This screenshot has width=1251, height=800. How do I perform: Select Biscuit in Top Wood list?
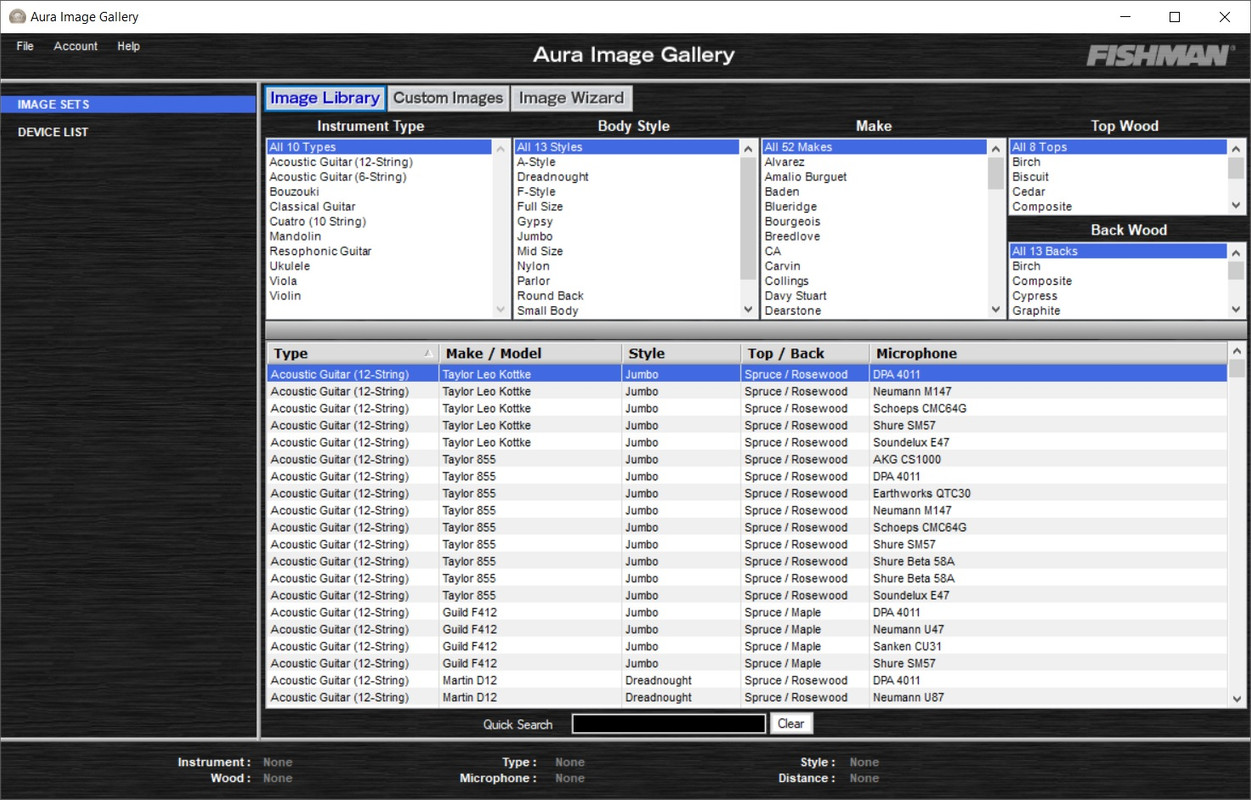pyautogui.click(x=1118, y=177)
